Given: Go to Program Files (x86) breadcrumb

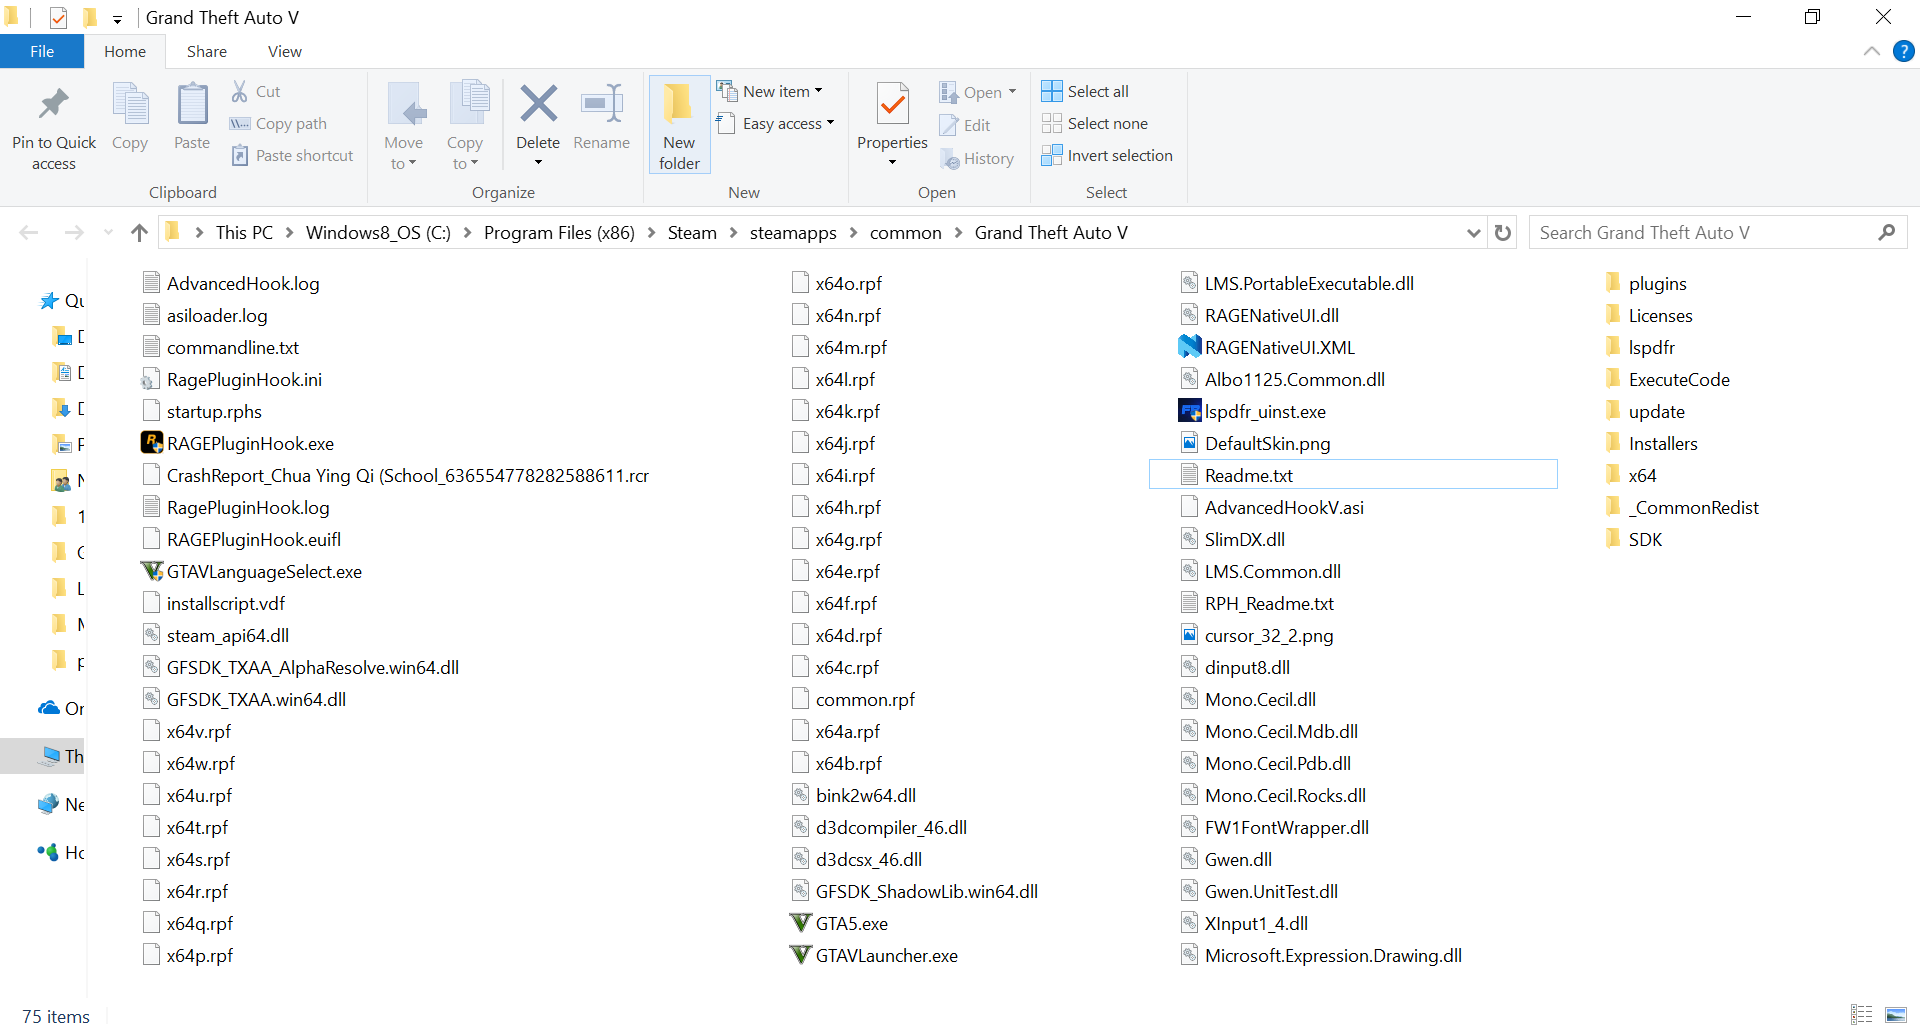Looking at the screenshot, I should point(559,232).
